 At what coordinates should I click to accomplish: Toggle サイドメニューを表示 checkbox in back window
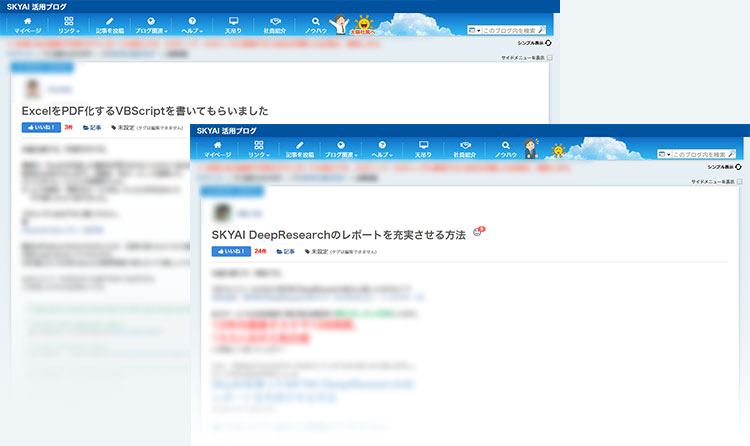(x=550, y=58)
